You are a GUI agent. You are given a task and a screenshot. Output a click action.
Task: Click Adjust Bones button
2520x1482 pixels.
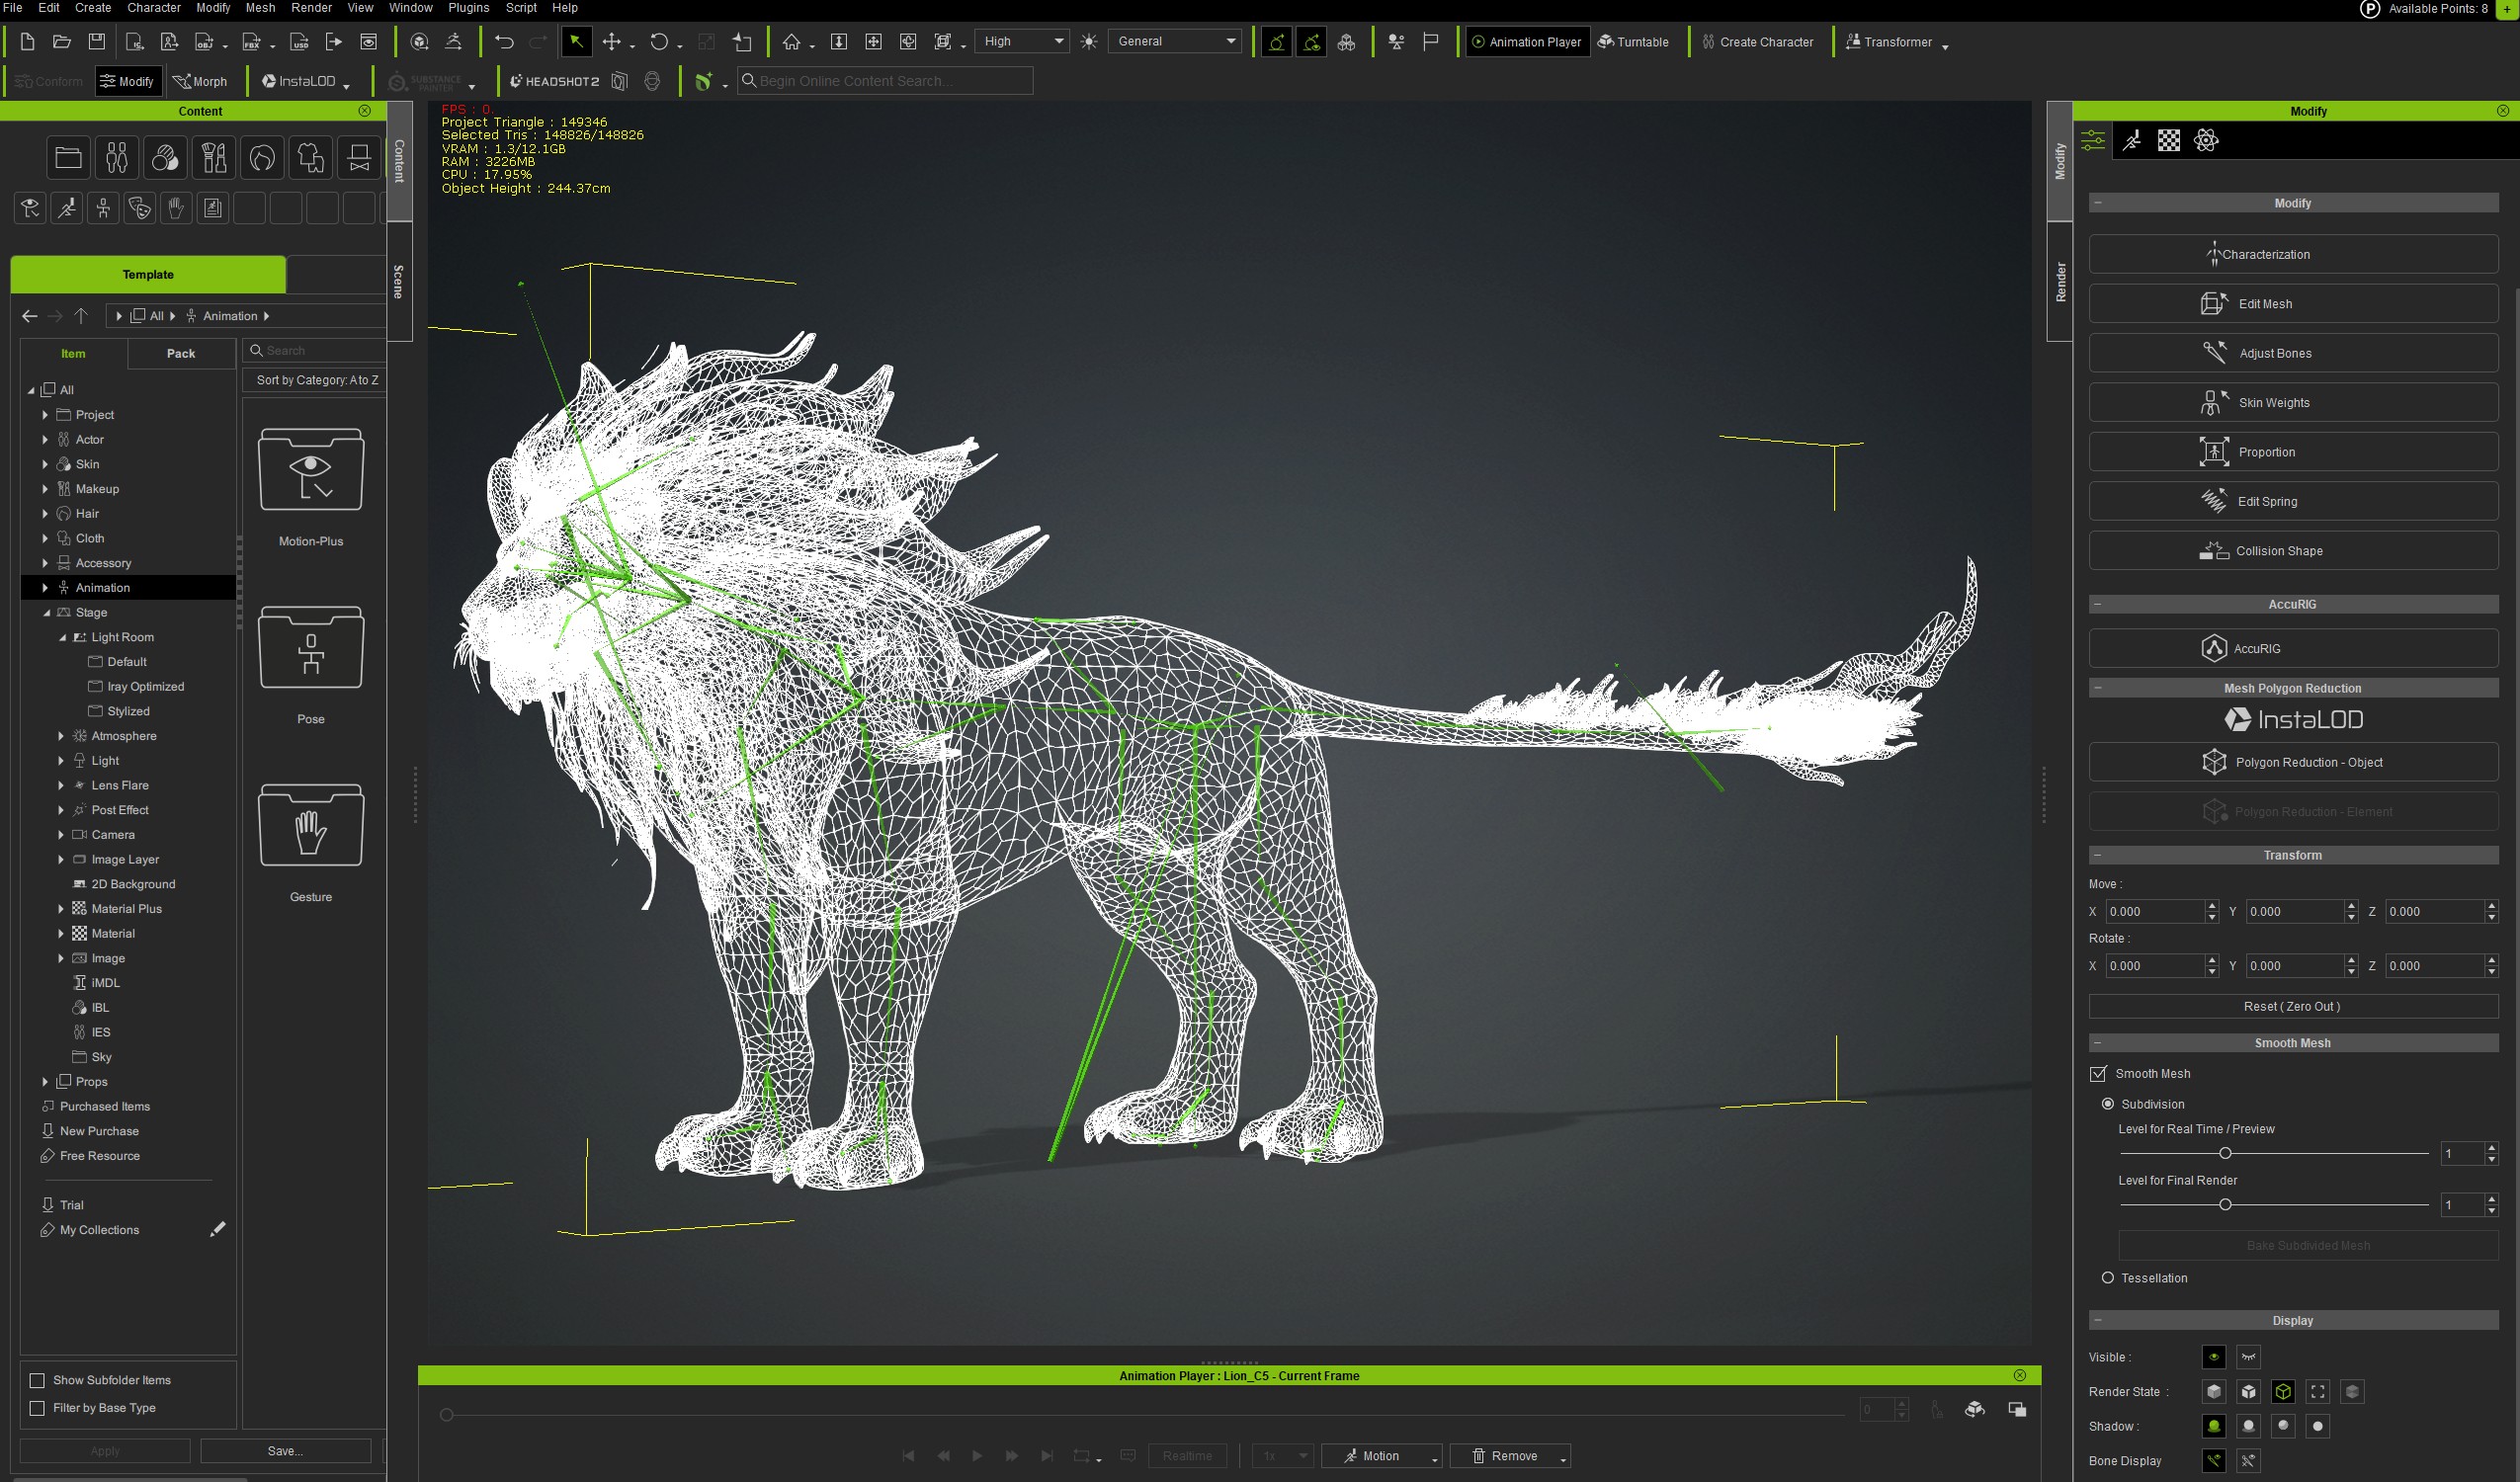click(x=2292, y=353)
